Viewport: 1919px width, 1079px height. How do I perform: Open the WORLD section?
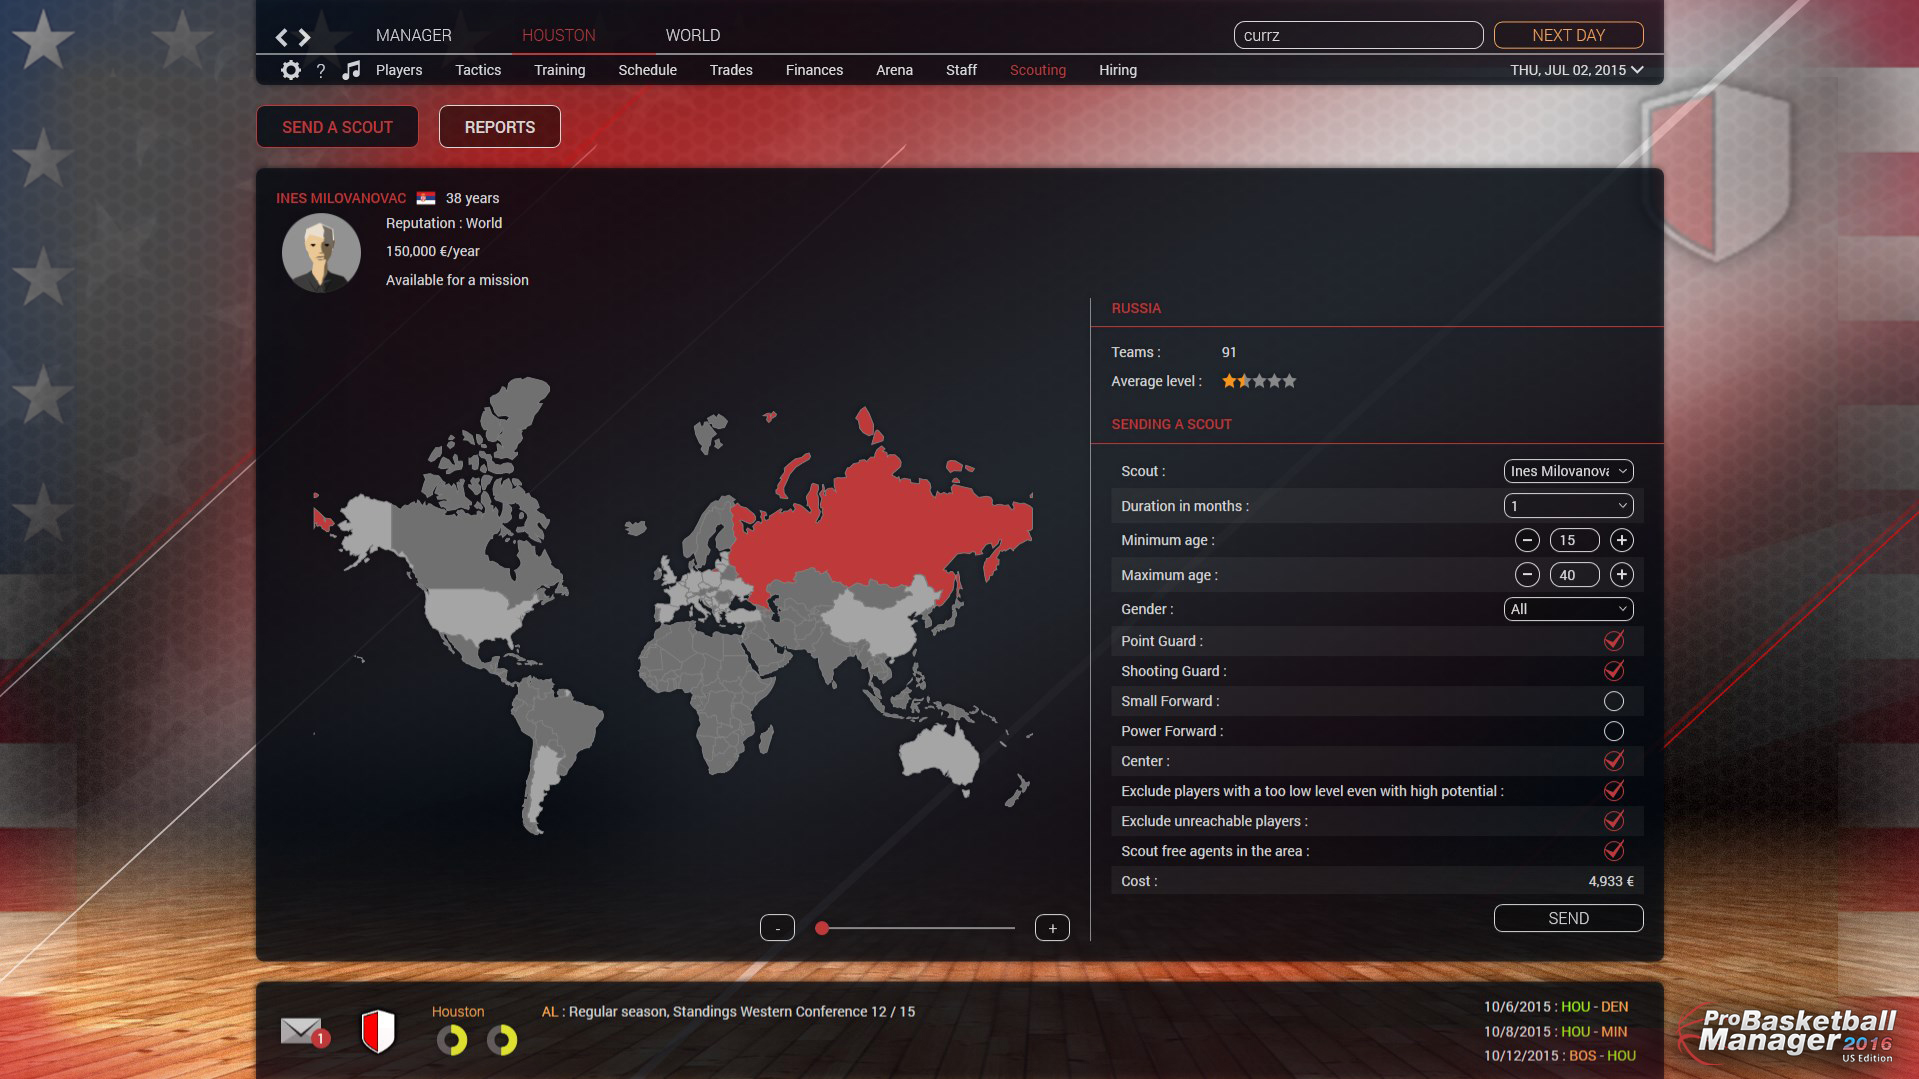pyautogui.click(x=694, y=36)
